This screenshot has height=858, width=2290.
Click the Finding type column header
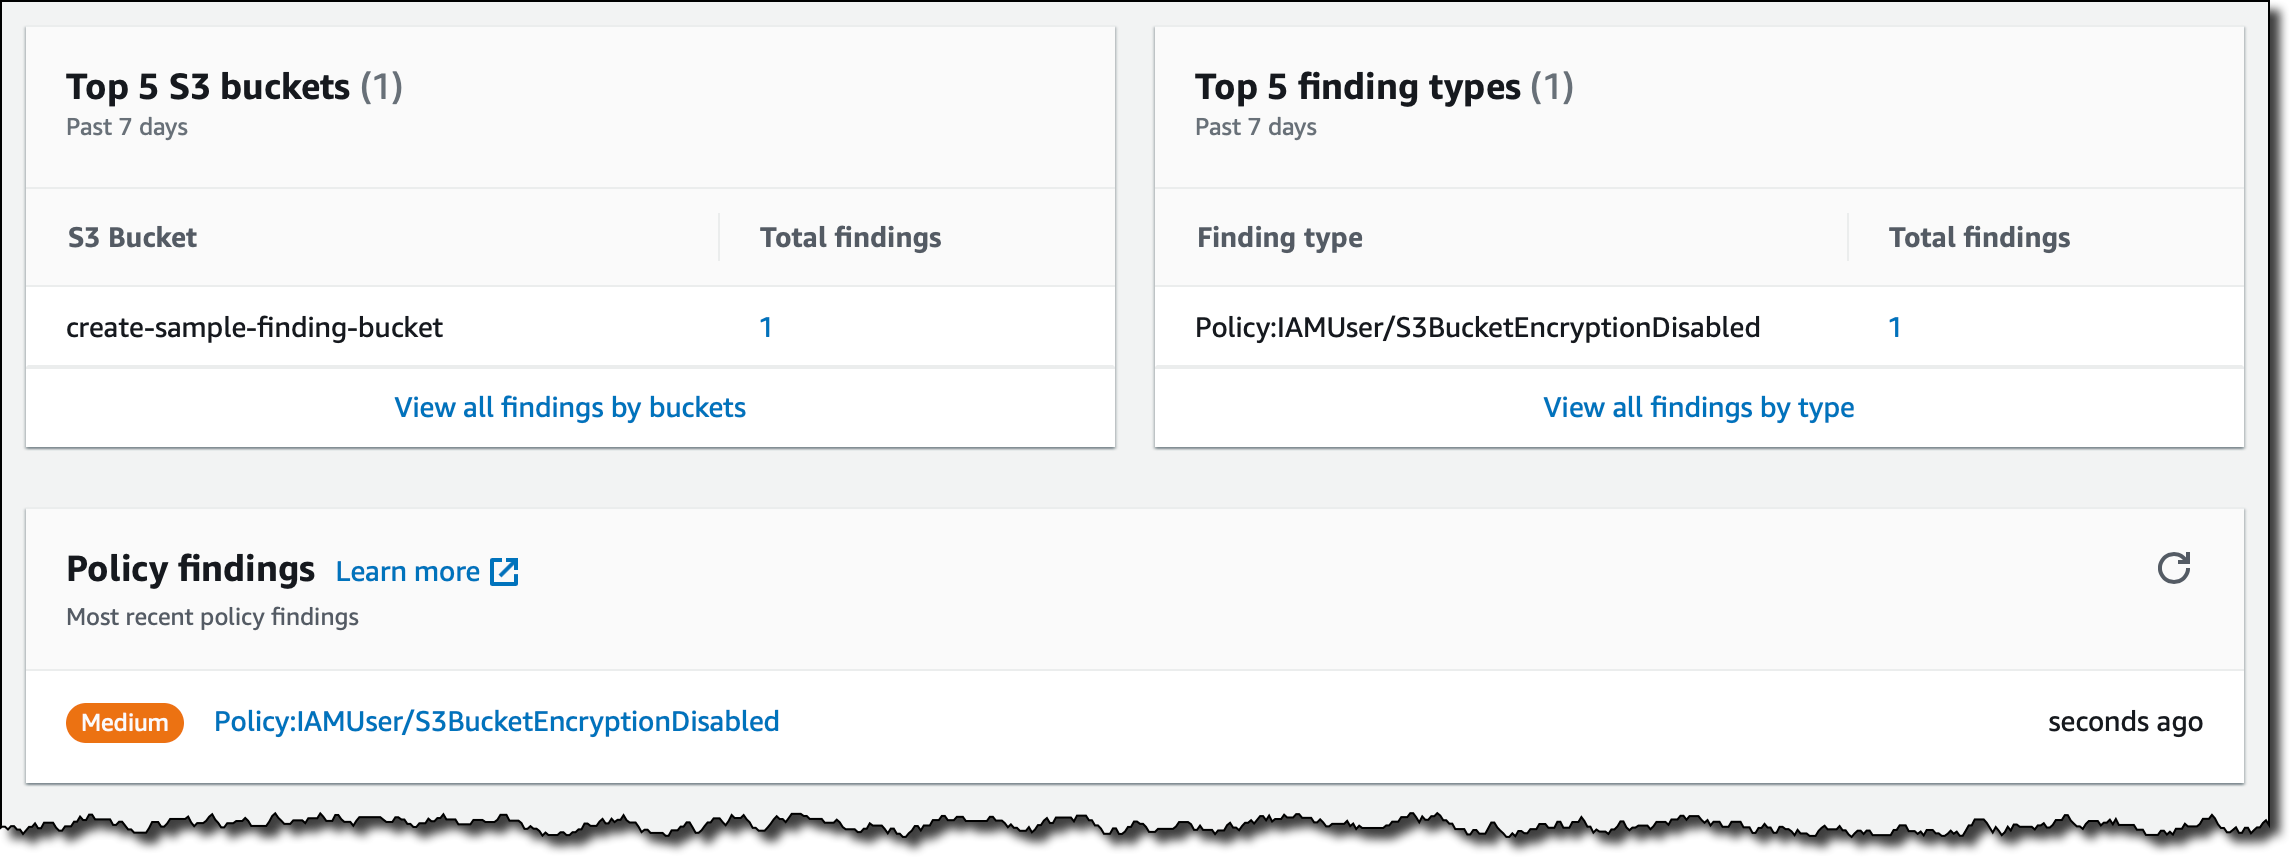(x=1279, y=237)
